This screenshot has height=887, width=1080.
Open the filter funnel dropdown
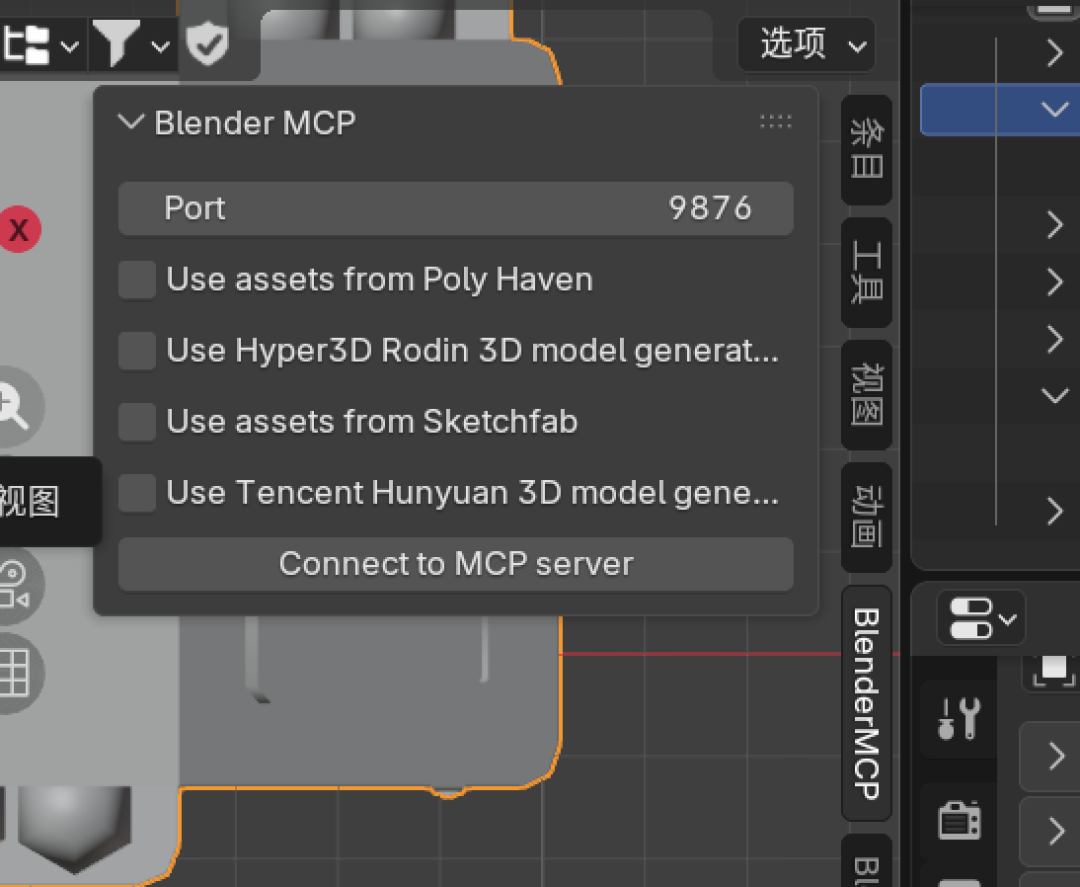[x=132, y=45]
